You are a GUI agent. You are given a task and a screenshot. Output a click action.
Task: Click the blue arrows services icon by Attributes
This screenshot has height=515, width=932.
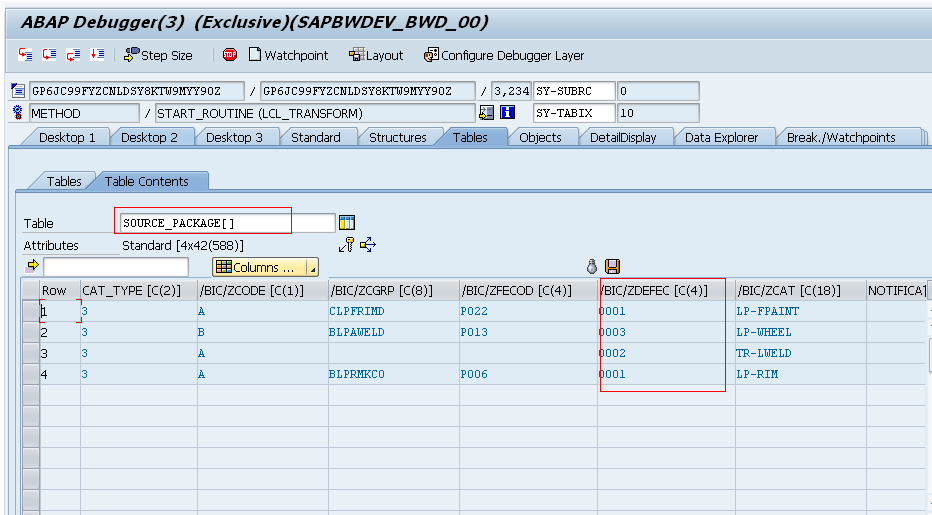(368, 244)
